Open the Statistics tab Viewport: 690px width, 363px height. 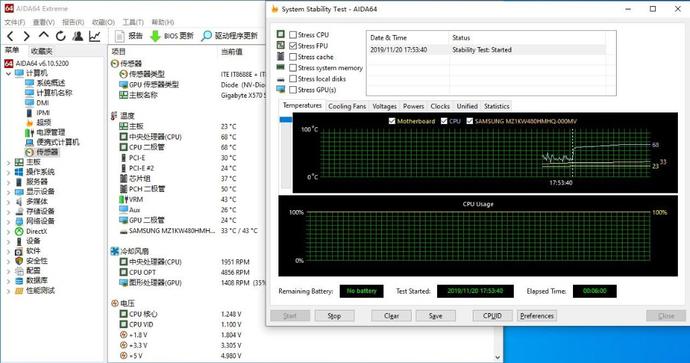point(496,106)
